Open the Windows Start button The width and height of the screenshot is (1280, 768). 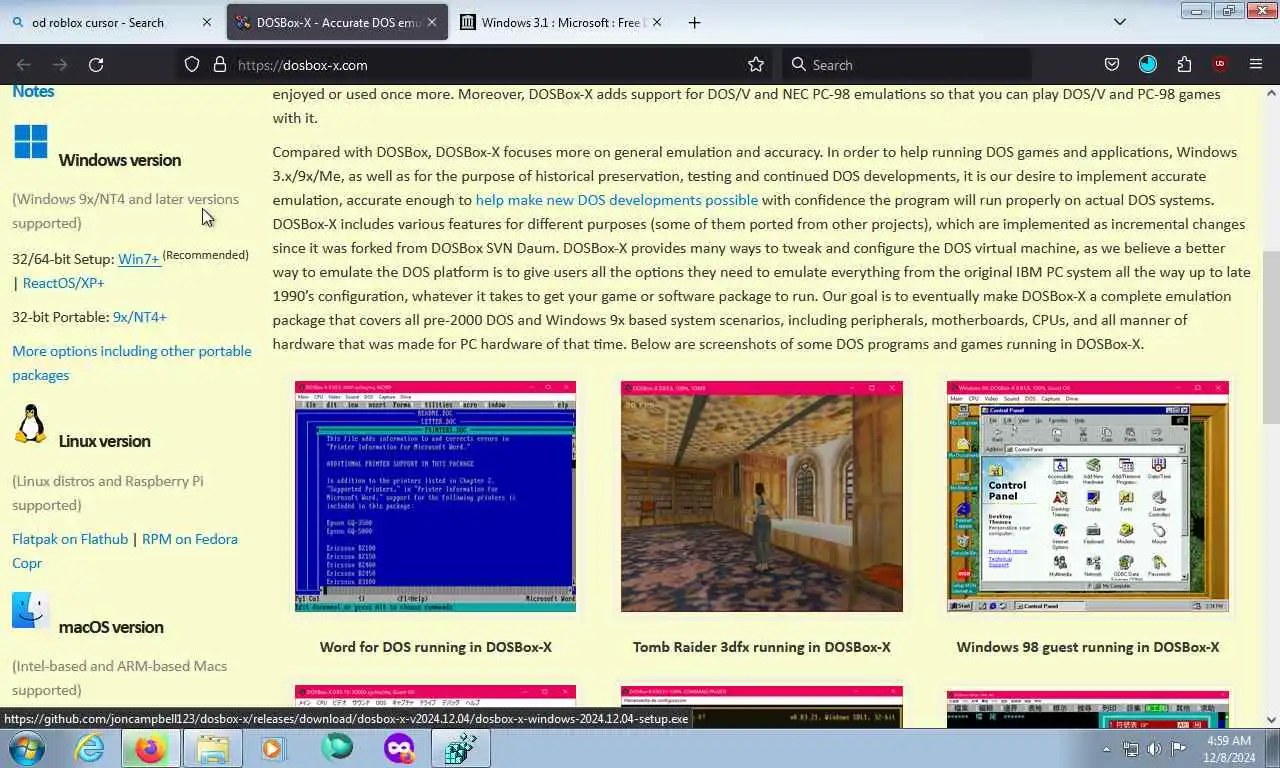[x=27, y=748]
